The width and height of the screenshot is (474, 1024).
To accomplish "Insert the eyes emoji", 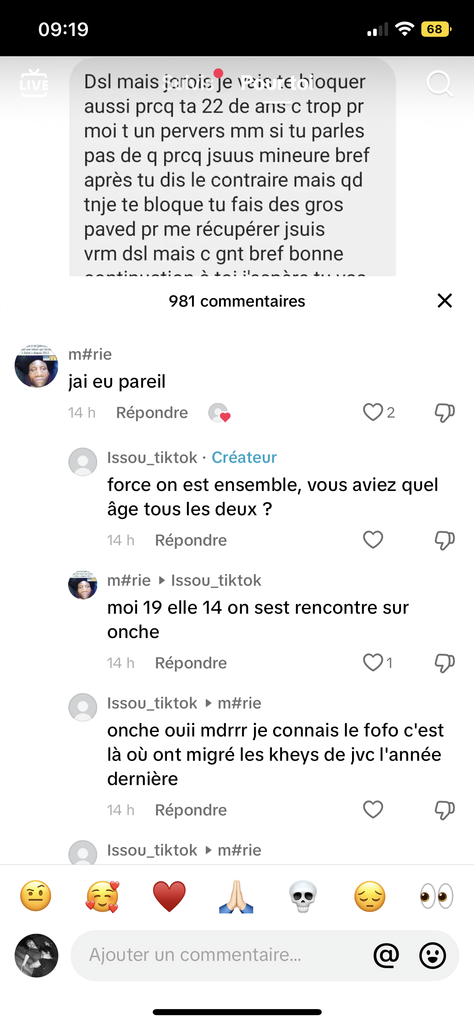I will point(436,896).
